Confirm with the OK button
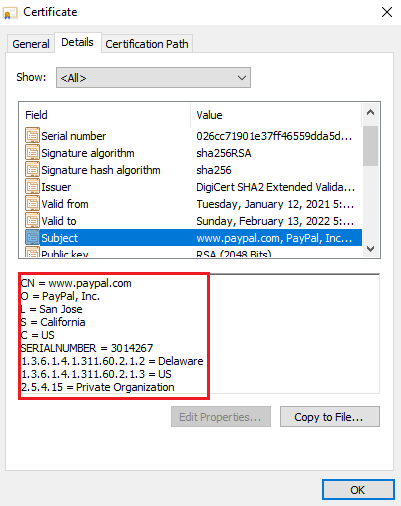This screenshot has height=506, width=401. 358,490
